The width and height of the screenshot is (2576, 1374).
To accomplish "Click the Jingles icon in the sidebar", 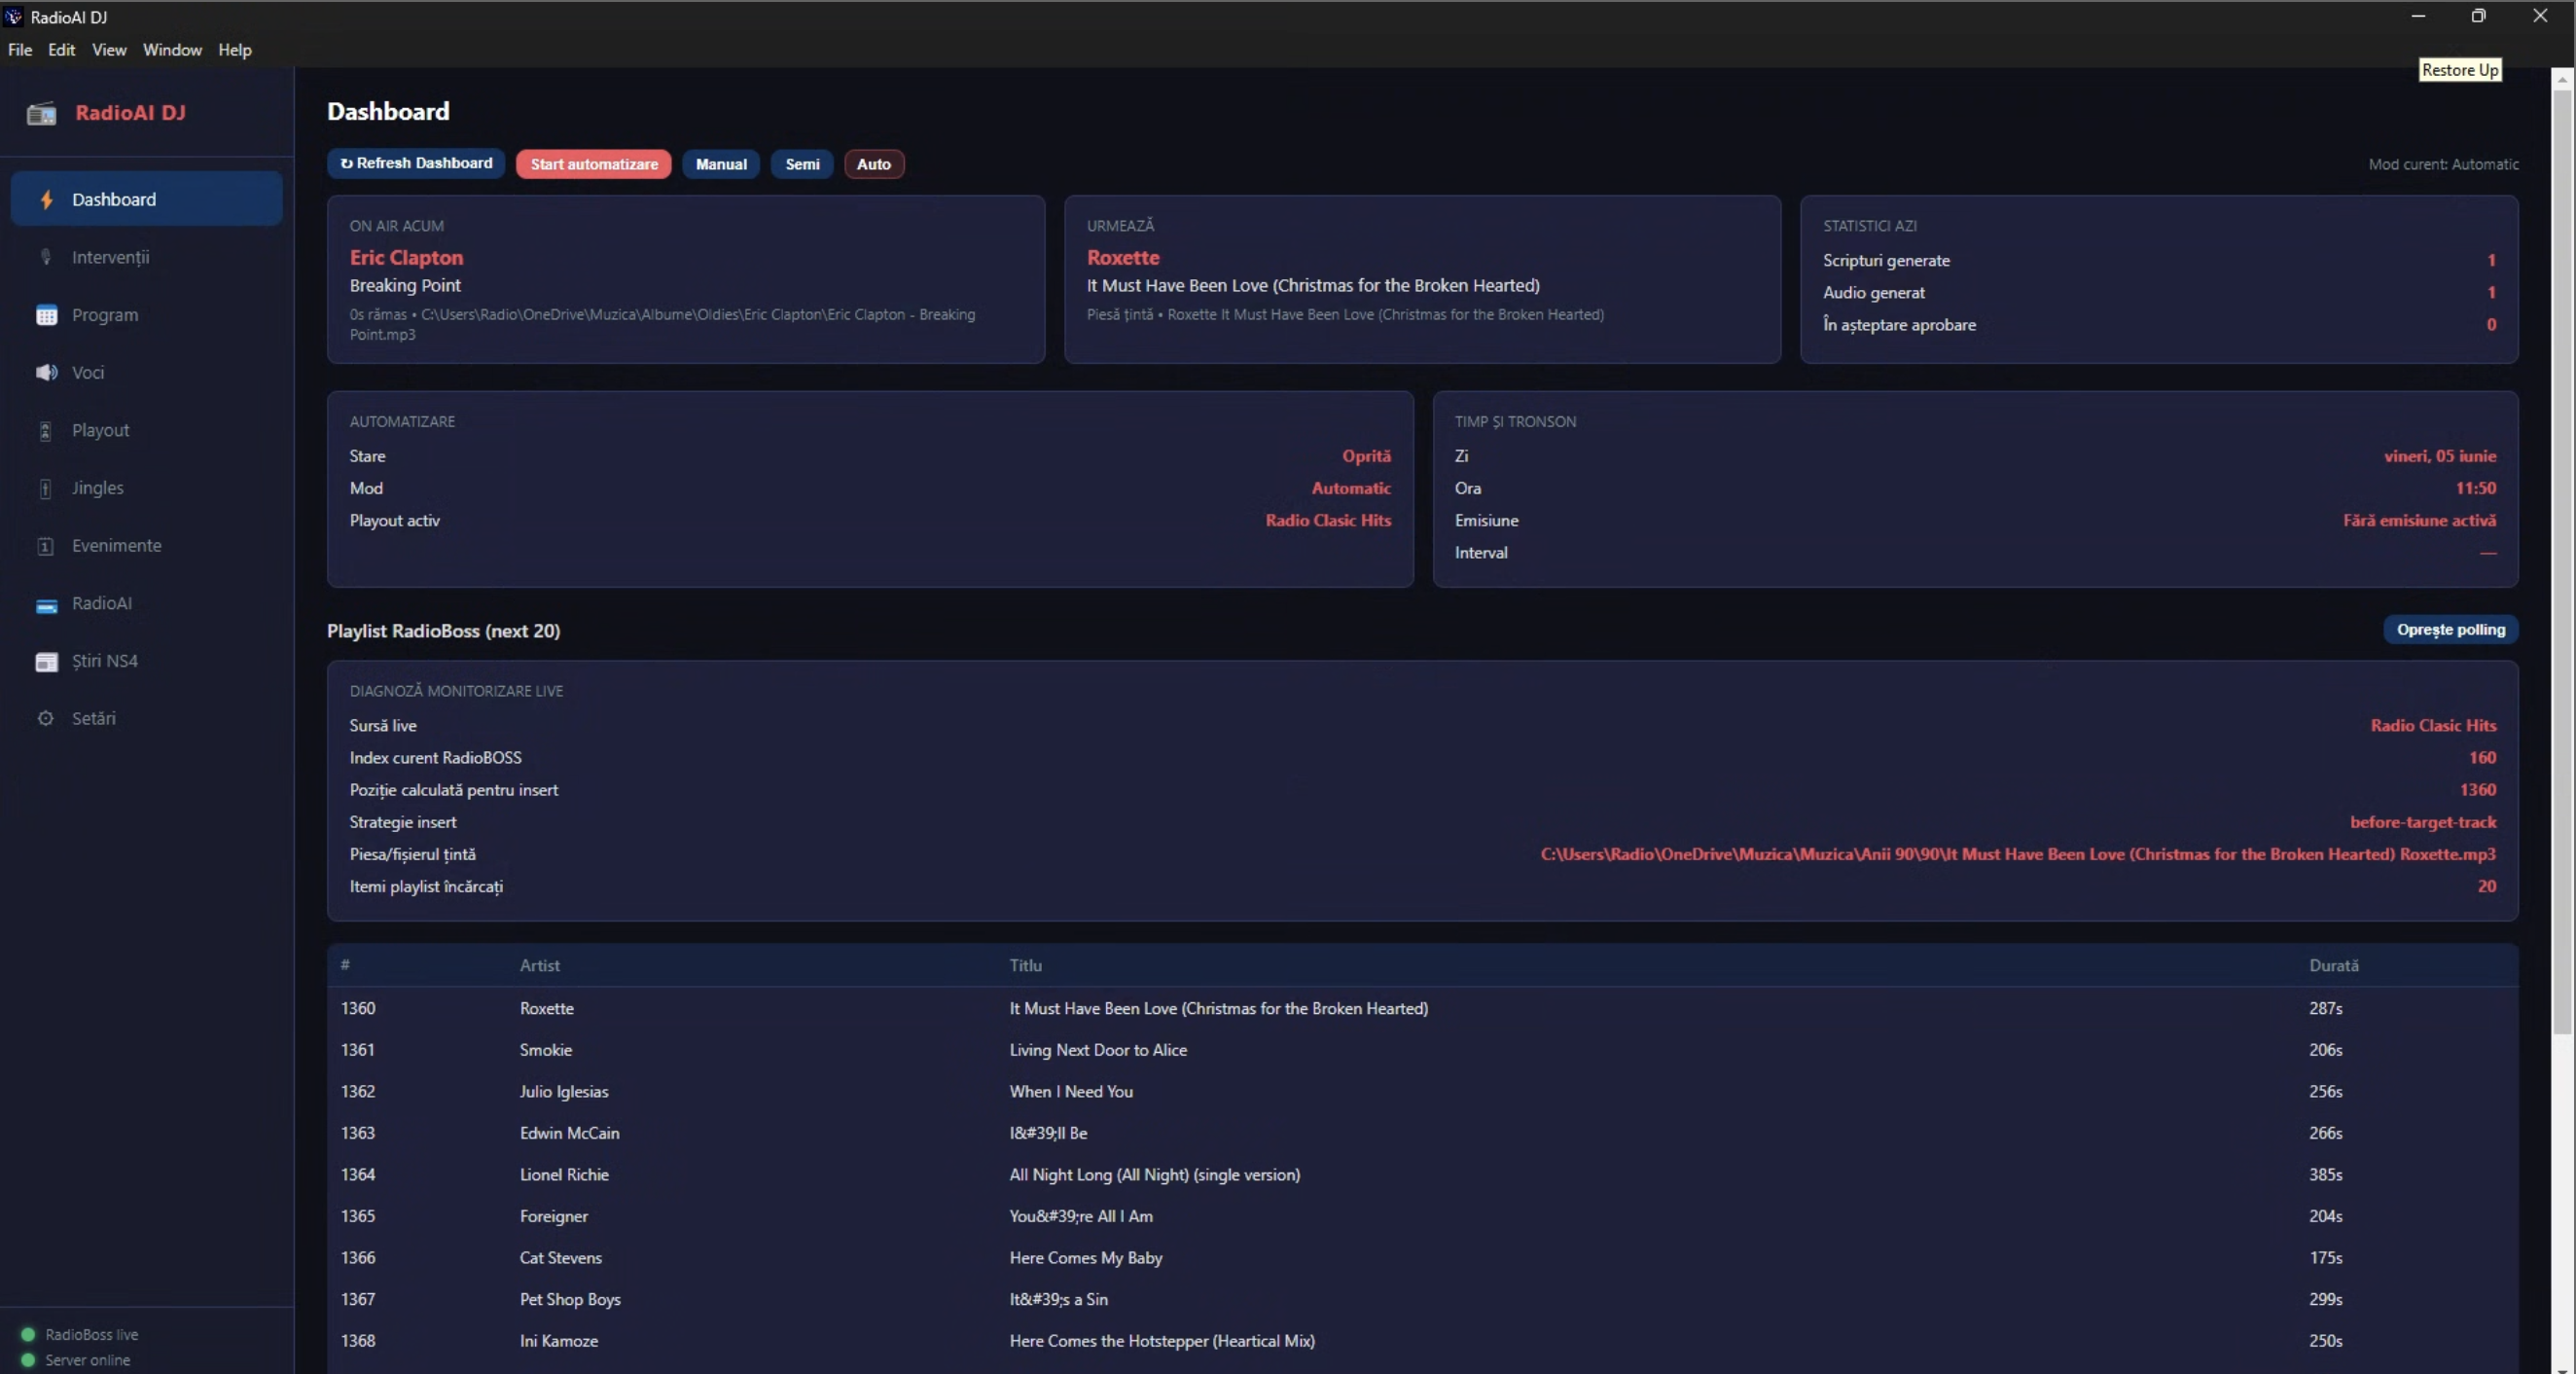I will (x=46, y=488).
